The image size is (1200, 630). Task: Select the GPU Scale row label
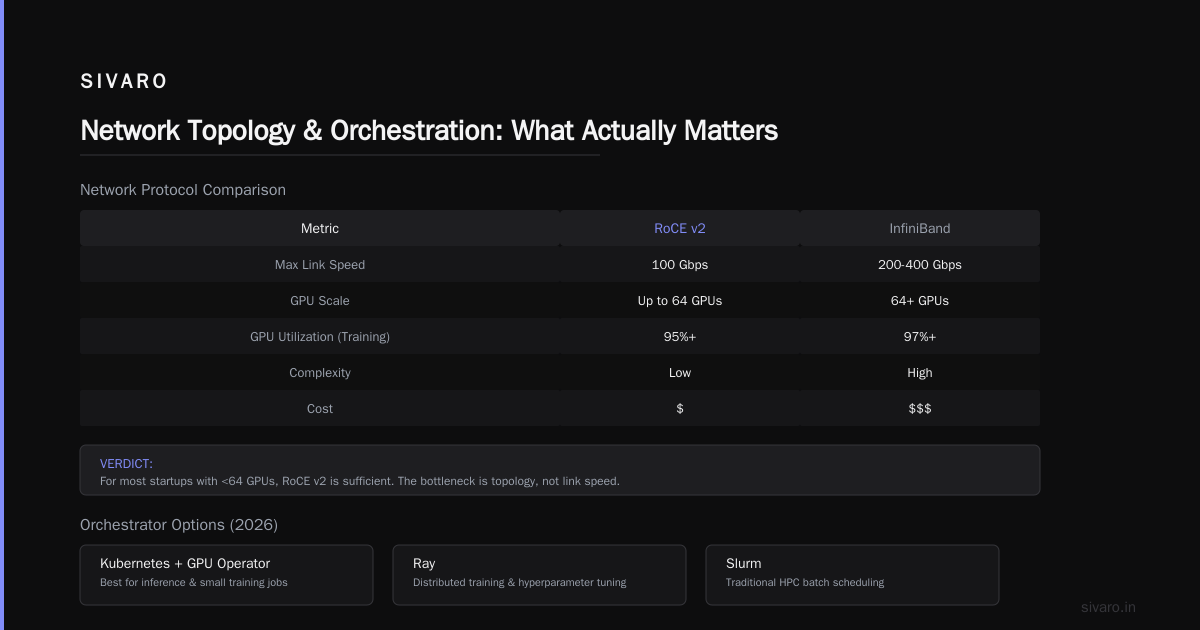pos(320,301)
